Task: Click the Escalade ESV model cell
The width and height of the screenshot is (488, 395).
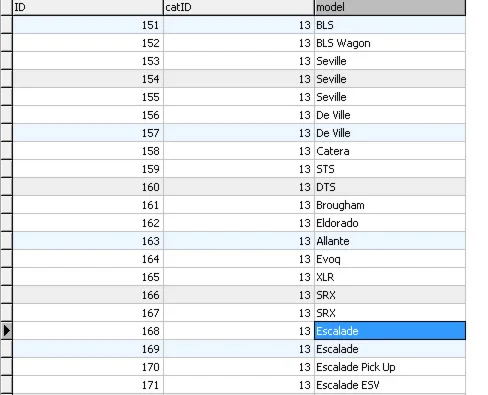Action: coord(390,385)
